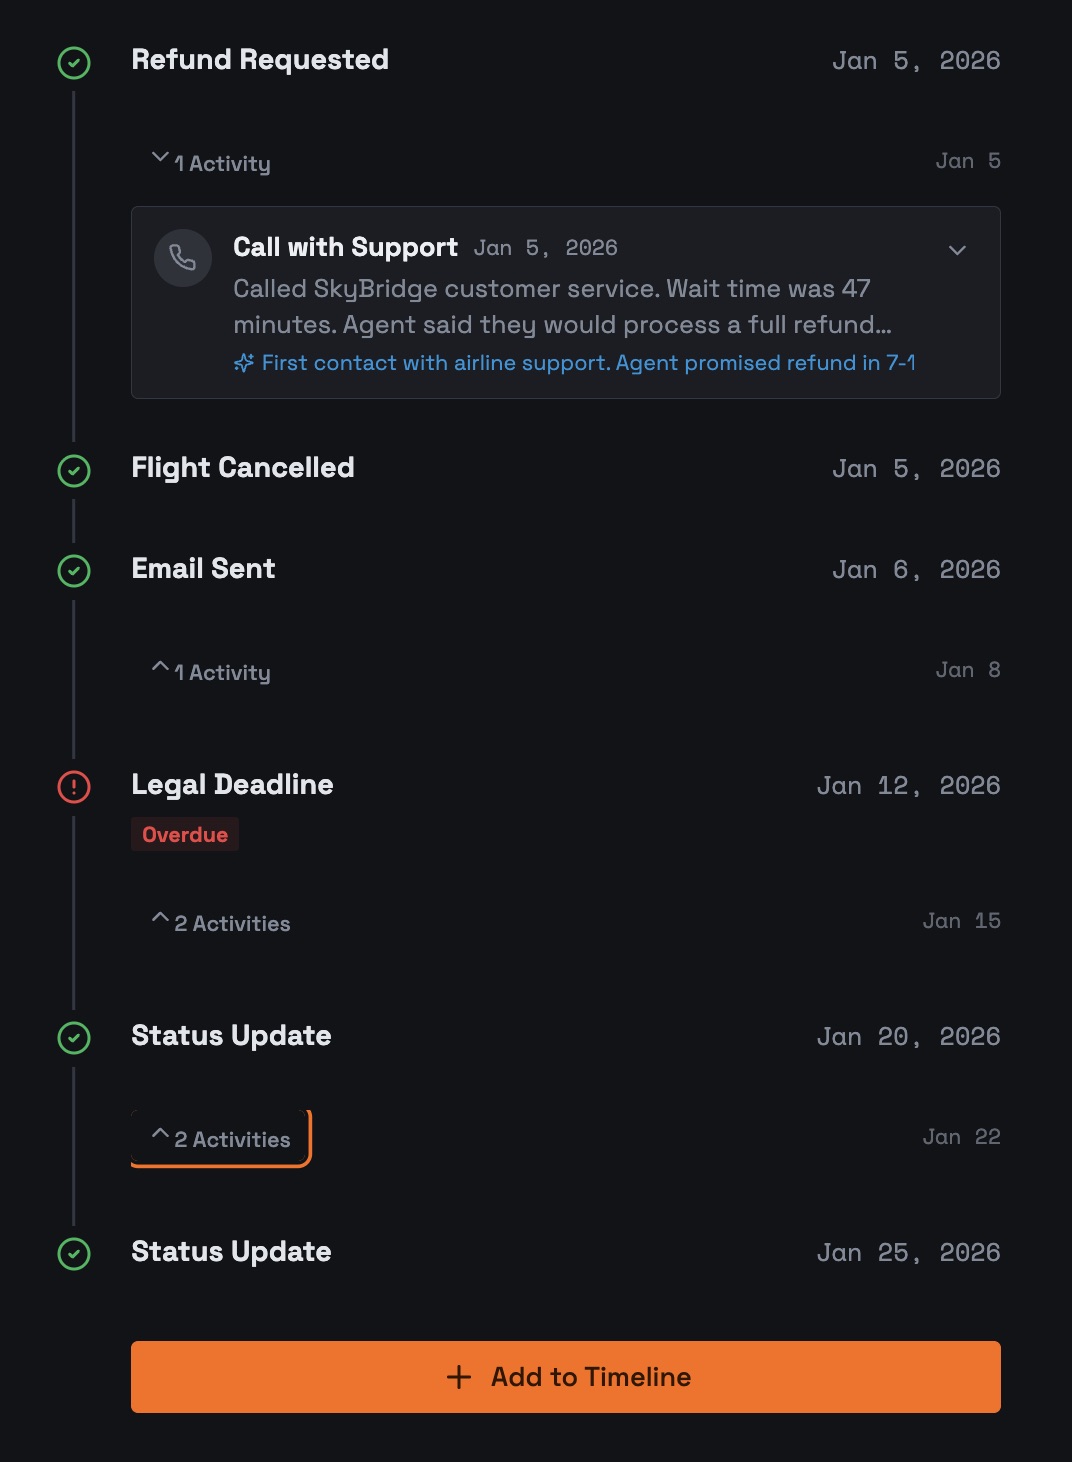Open the AI summary about first airline contact
1072x1462 pixels.
coord(588,363)
